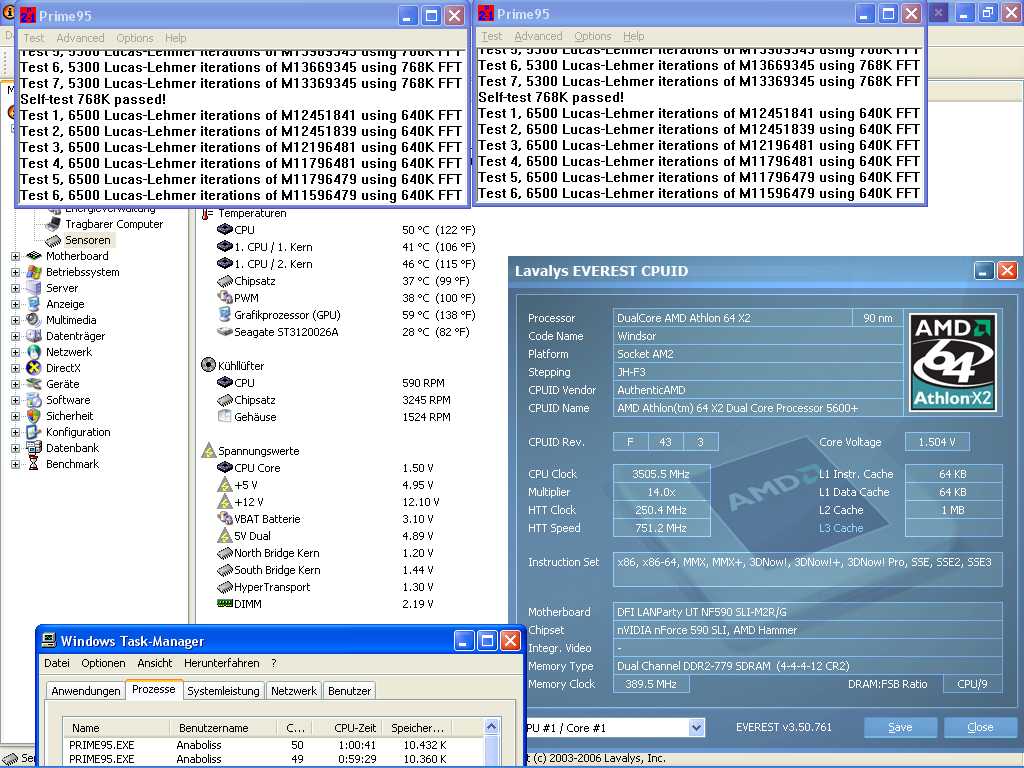Viewport: 1024px width, 768px height.
Task: Click the Seagate ST3120026A drive icon
Action: click(x=225, y=332)
